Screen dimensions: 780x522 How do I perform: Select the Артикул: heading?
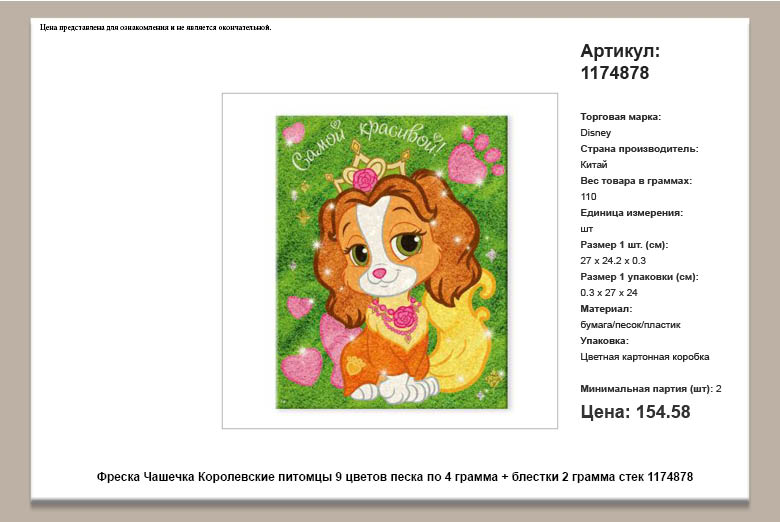[620, 51]
